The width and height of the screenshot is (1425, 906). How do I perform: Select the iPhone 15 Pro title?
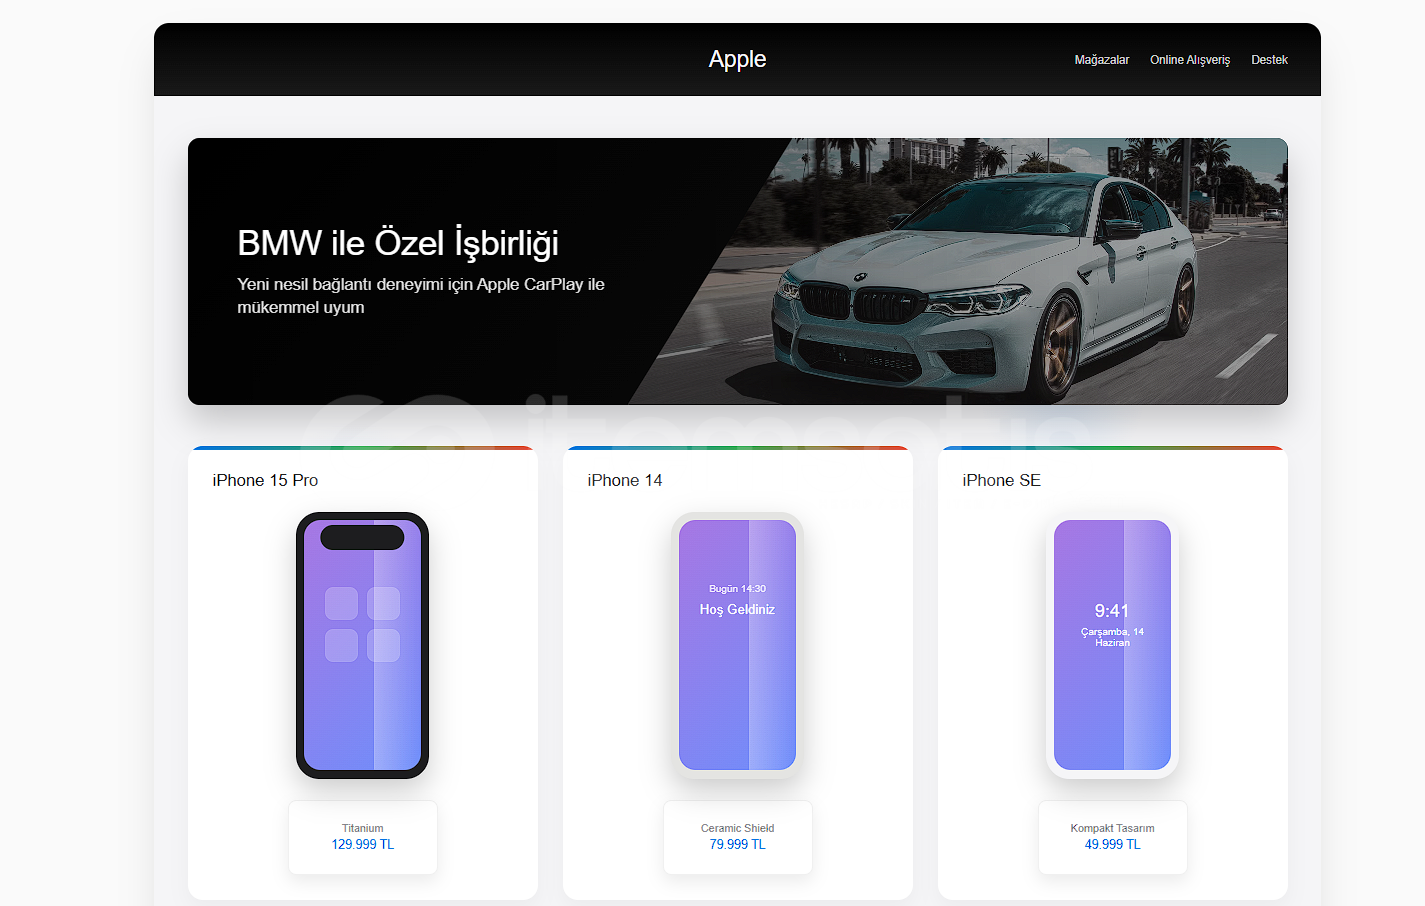(265, 480)
